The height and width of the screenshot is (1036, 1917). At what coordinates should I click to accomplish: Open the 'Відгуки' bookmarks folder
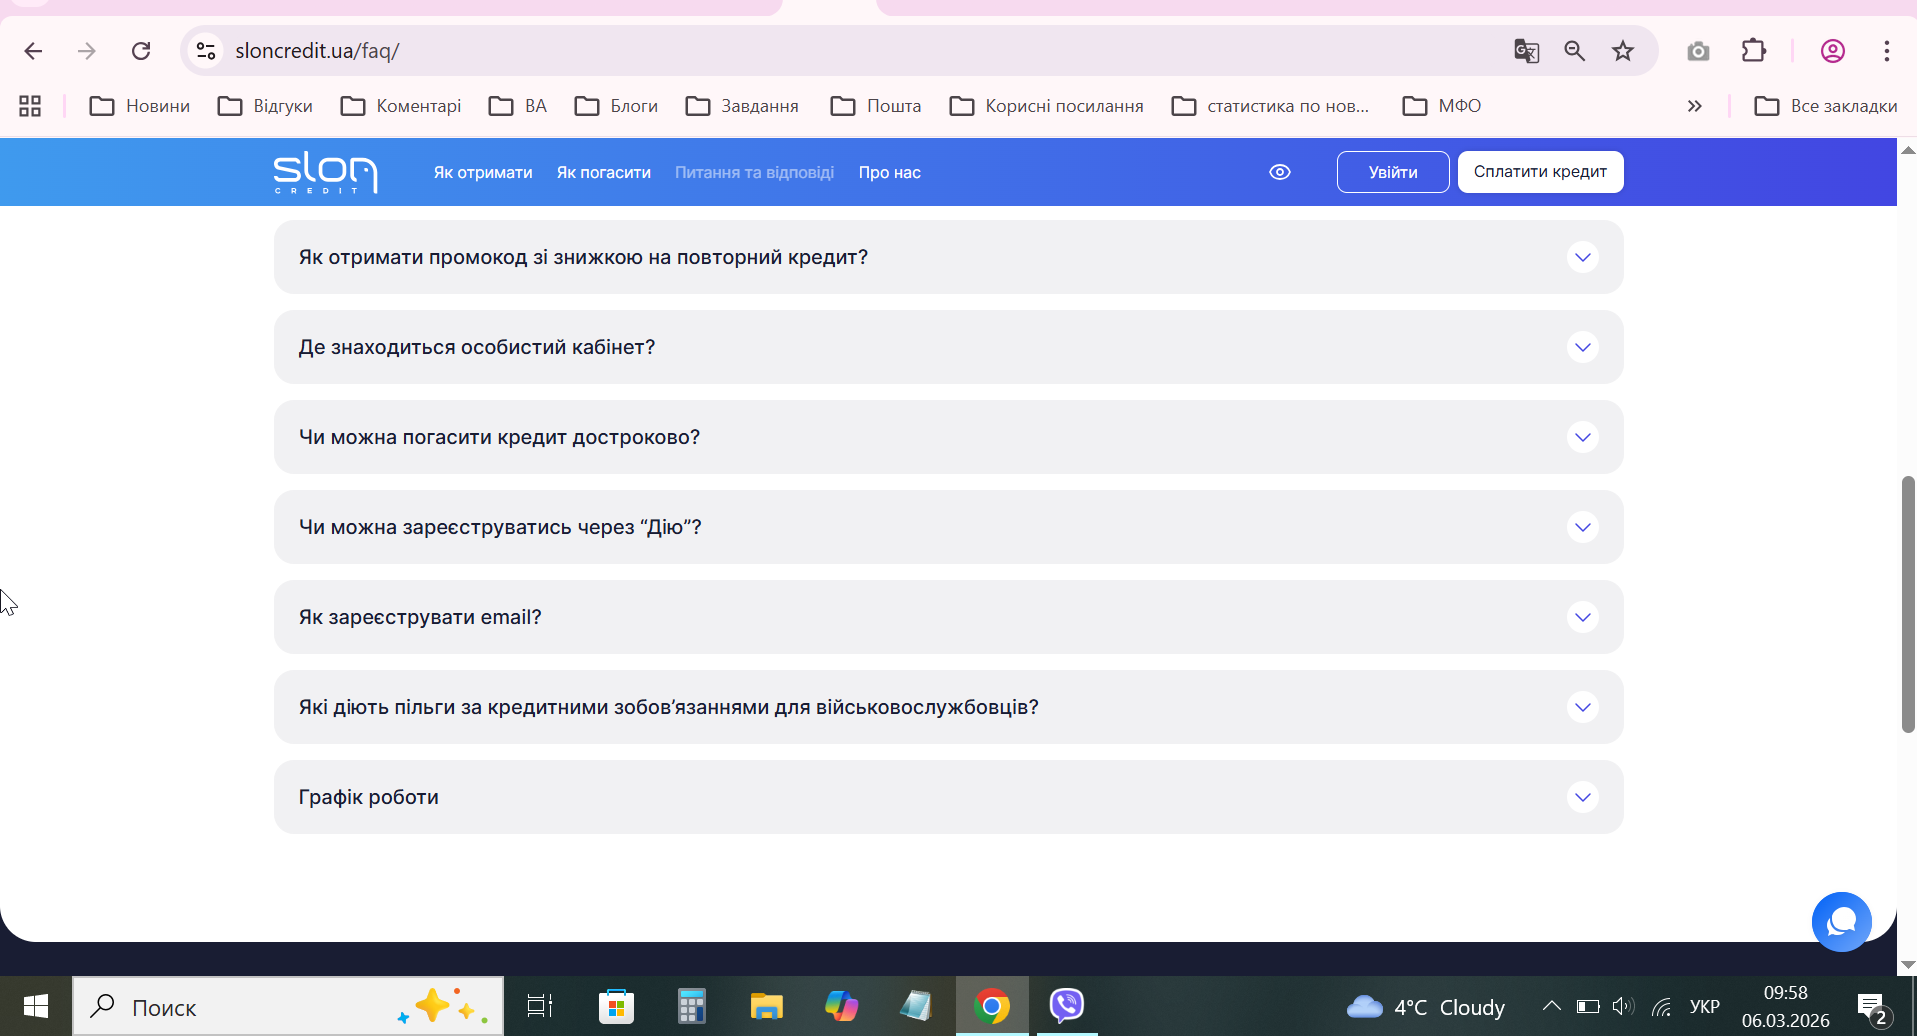pos(265,106)
